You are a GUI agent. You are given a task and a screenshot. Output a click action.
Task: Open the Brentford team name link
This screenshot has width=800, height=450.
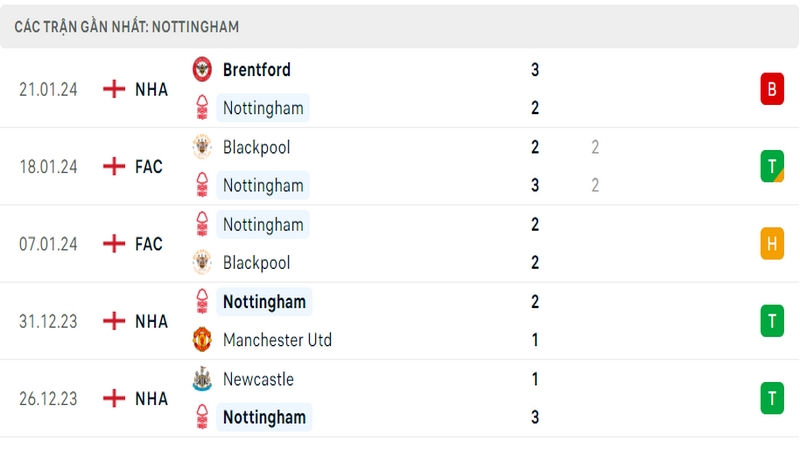pos(257,70)
